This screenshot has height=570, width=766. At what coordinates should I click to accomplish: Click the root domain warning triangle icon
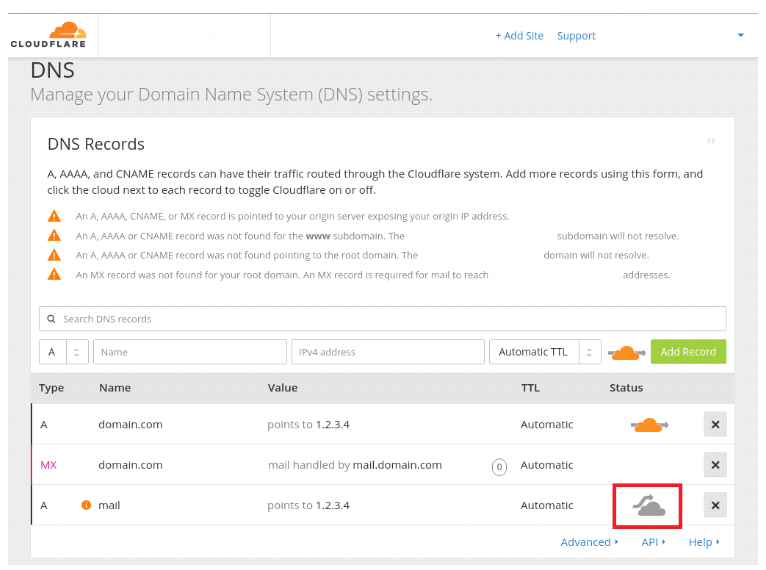[54, 255]
